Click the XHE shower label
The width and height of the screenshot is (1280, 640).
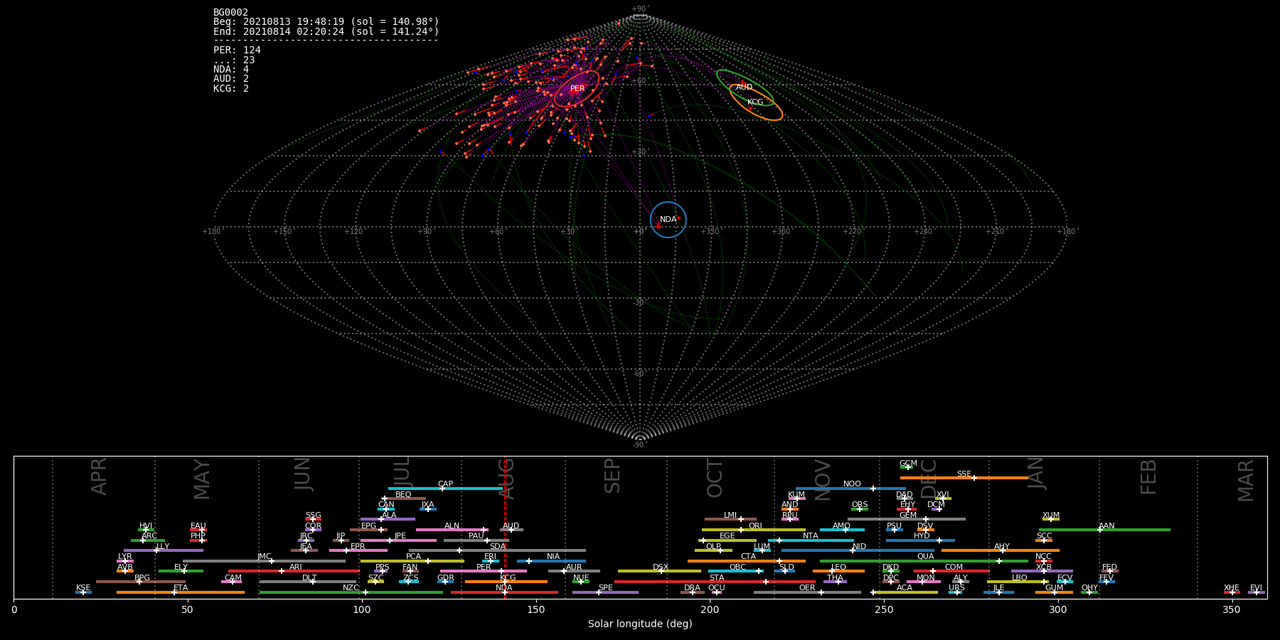[1232, 588]
